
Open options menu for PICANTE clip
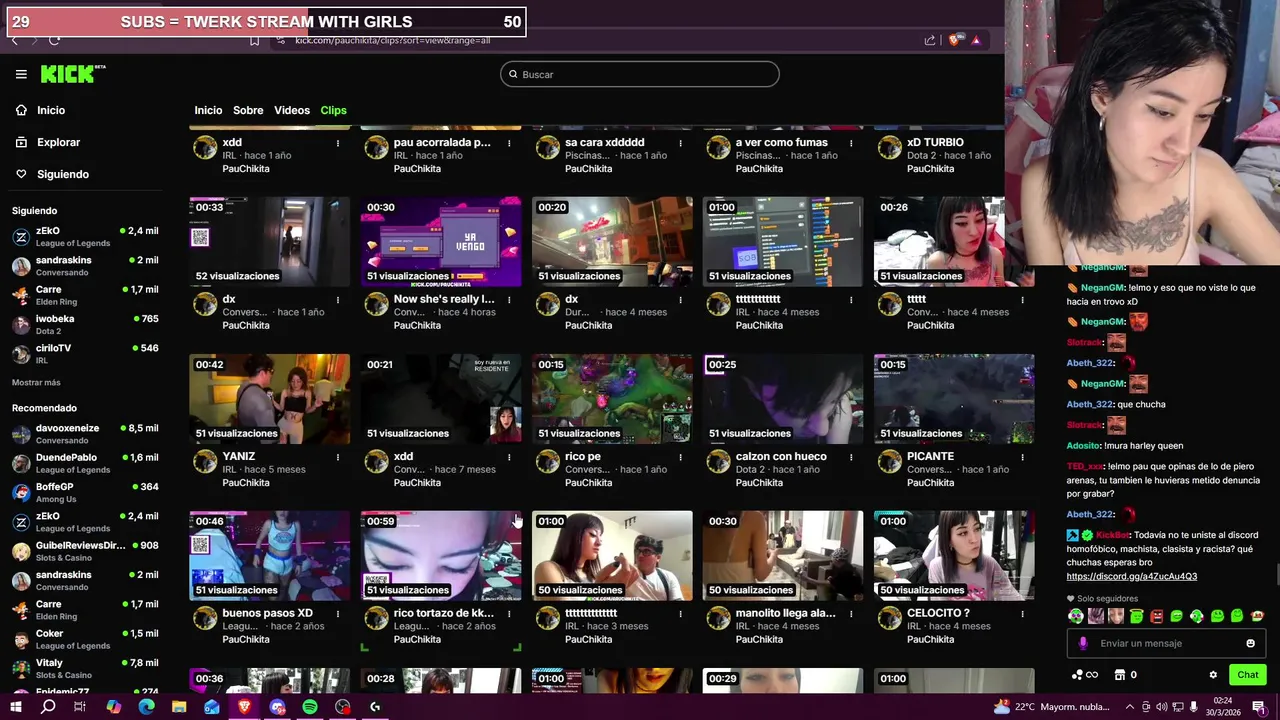click(x=1022, y=457)
